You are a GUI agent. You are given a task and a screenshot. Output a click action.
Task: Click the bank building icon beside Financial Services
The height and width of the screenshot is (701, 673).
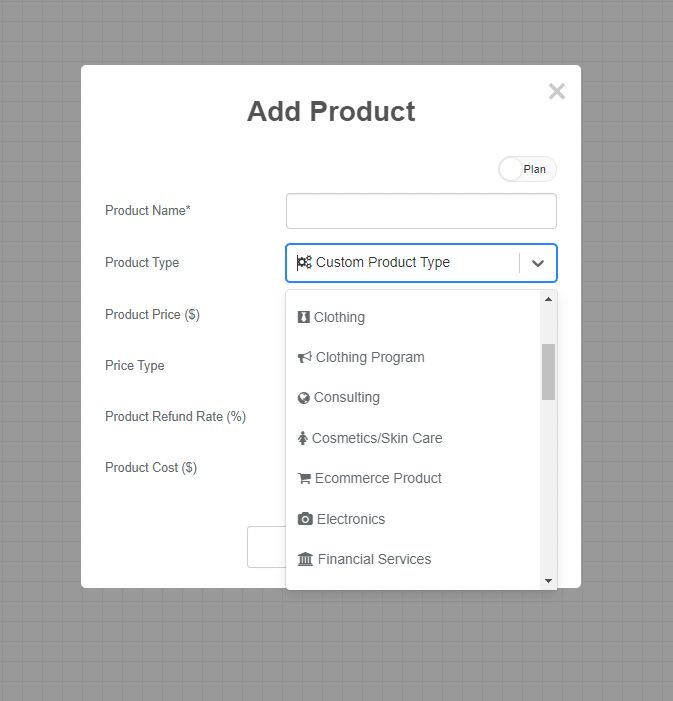pos(305,559)
